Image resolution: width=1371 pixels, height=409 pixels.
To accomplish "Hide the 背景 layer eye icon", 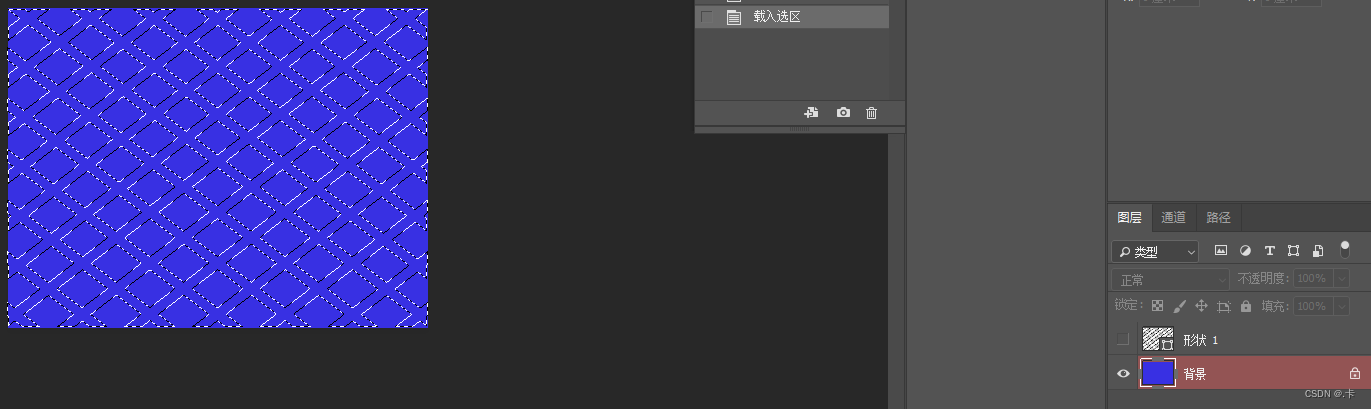I will [1123, 374].
